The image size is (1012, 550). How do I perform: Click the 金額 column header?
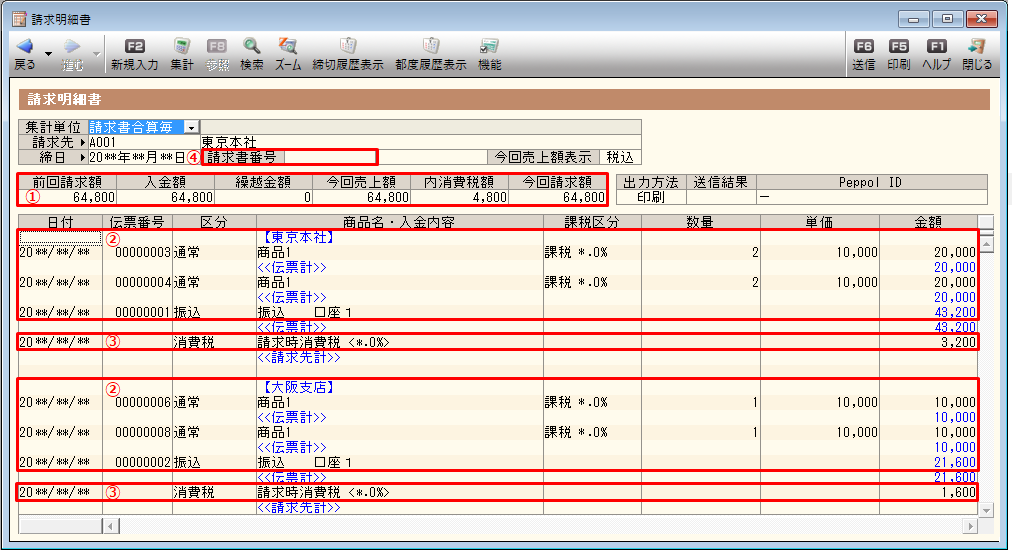point(928,222)
